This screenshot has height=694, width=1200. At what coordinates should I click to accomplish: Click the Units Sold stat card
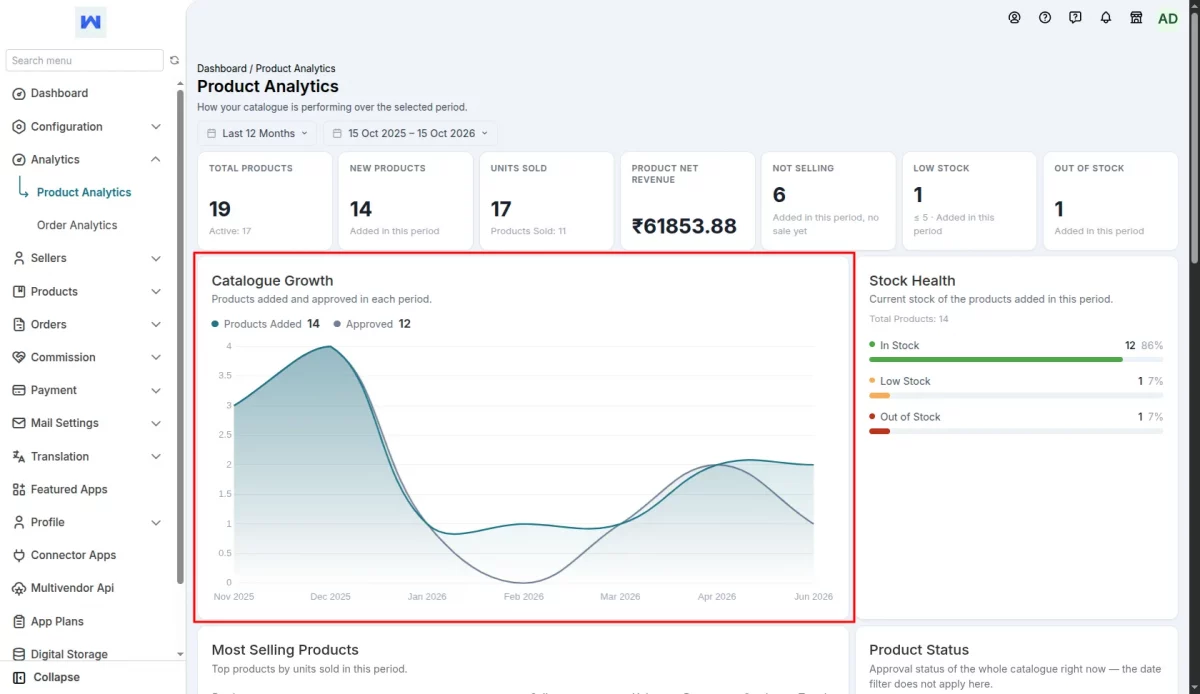[546, 201]
